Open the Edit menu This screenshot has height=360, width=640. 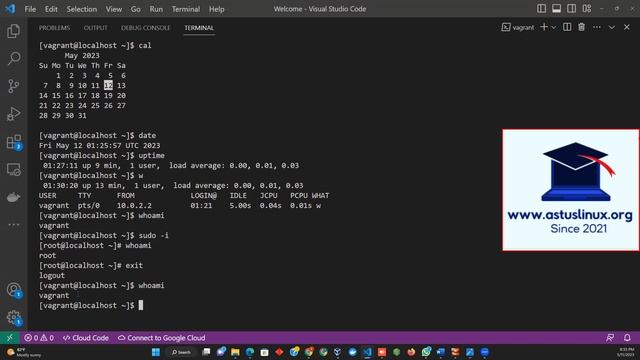[x=51, y=9]
